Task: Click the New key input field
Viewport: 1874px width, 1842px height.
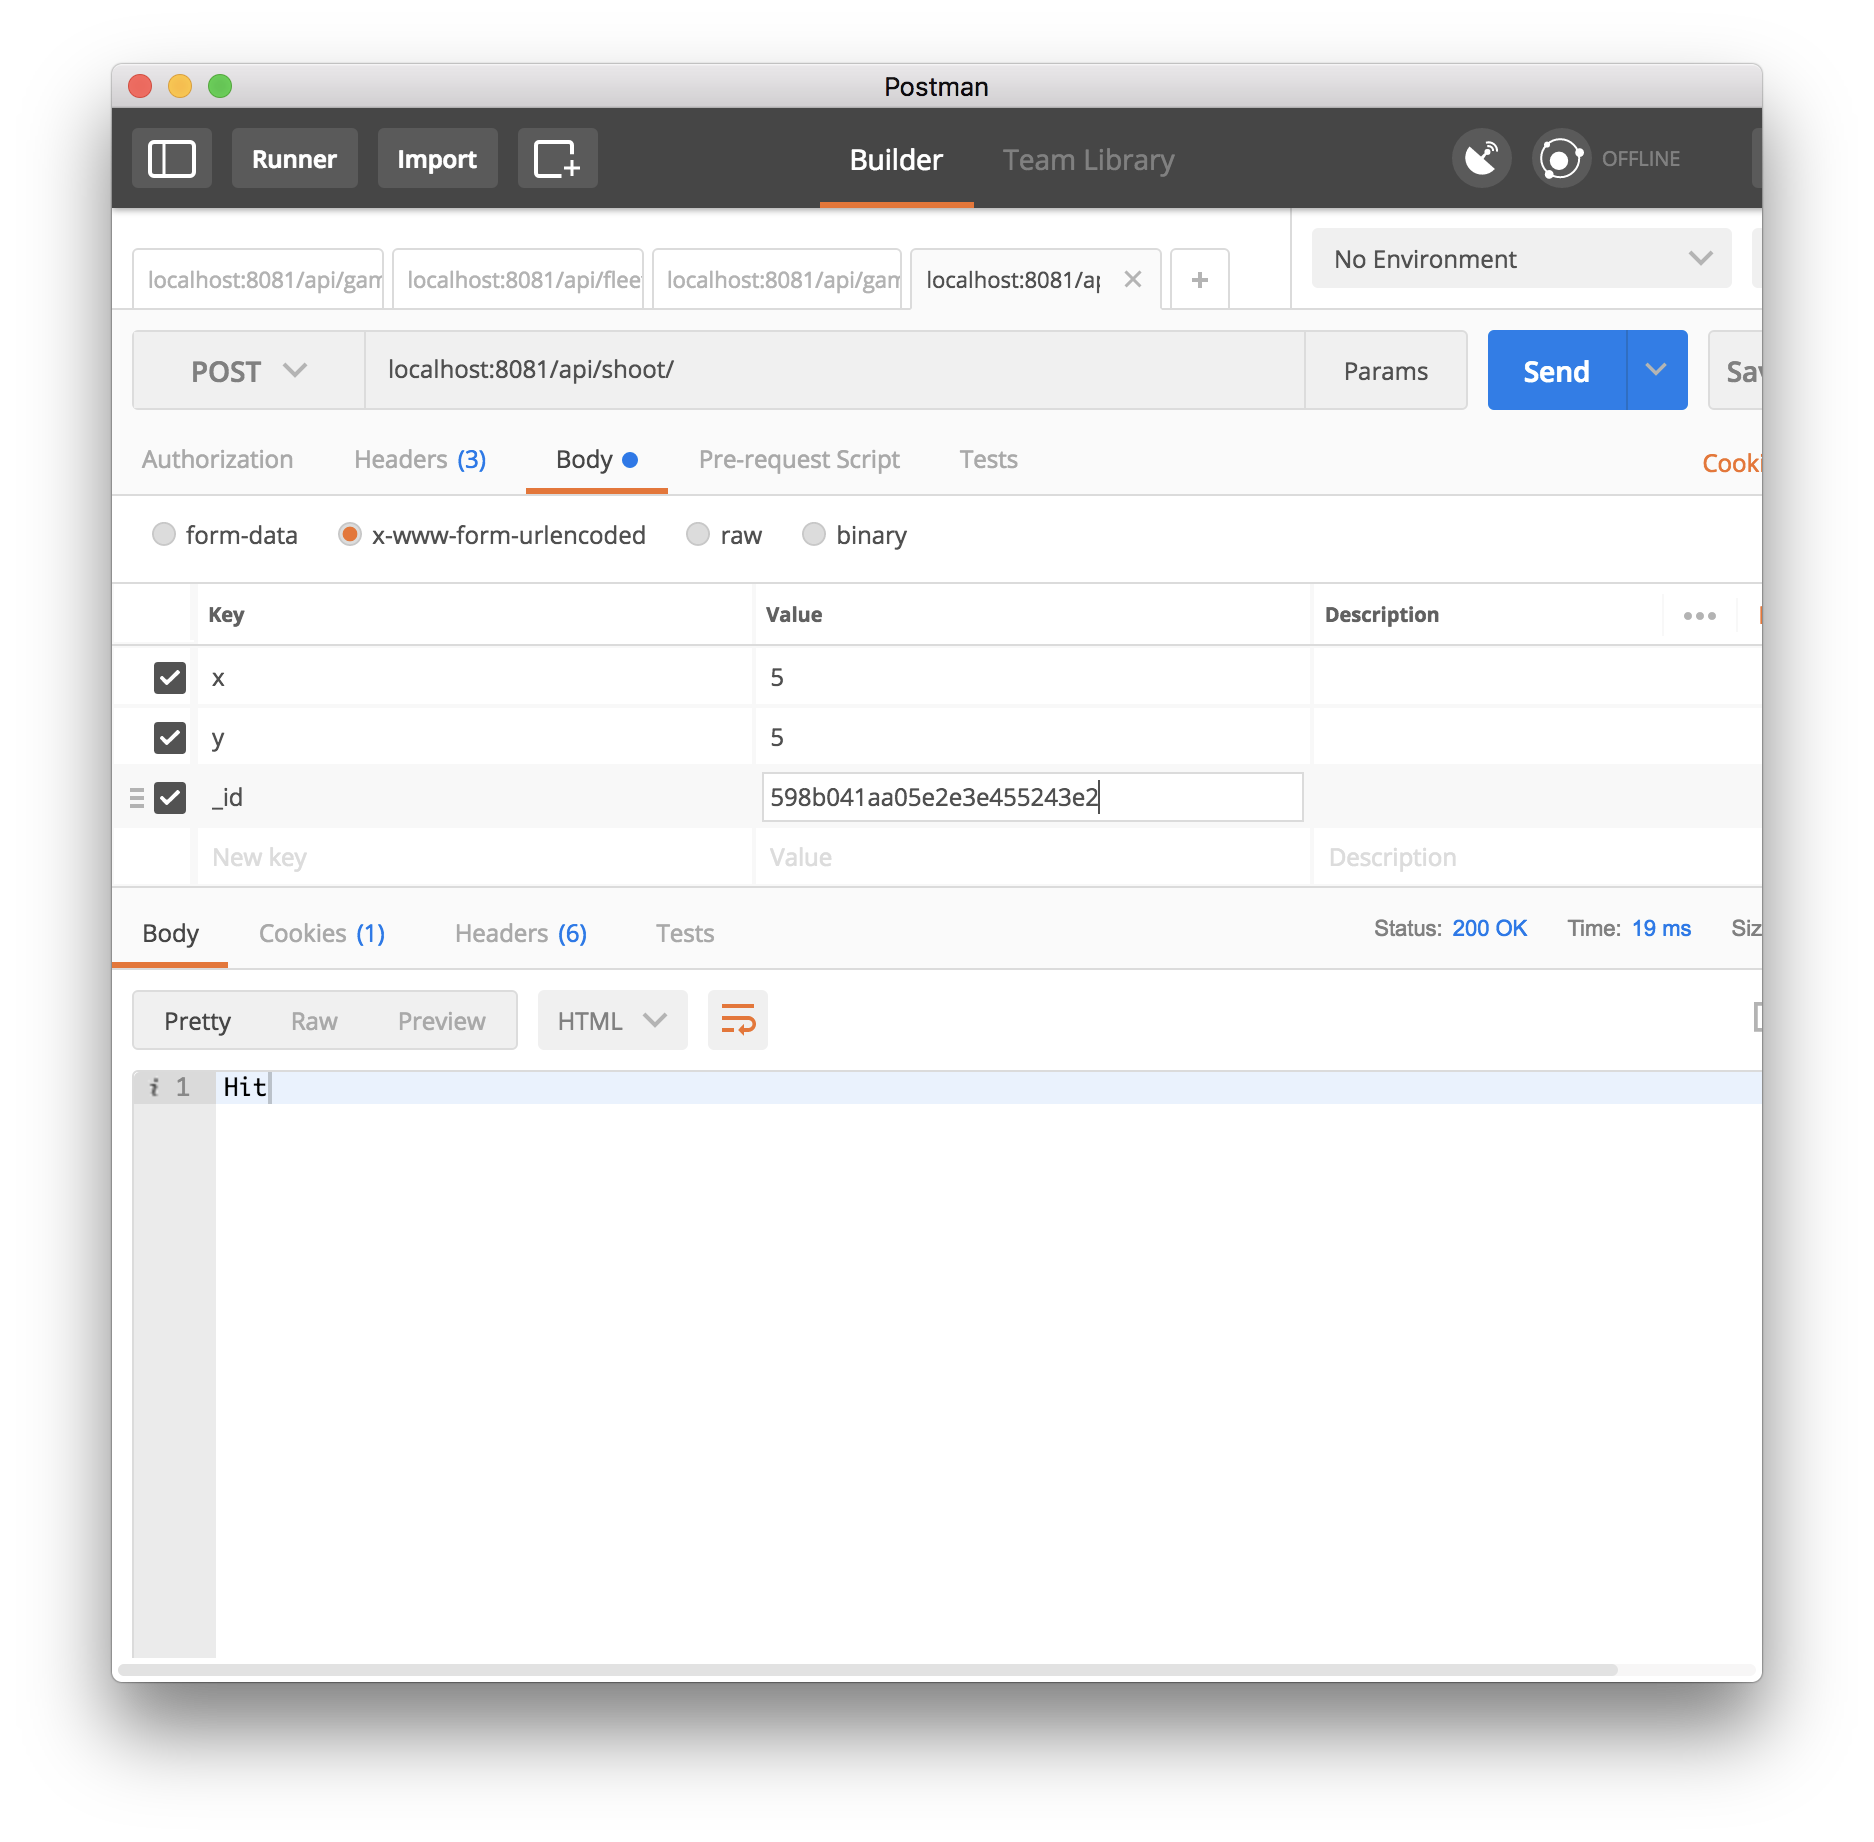Action: 474,857
